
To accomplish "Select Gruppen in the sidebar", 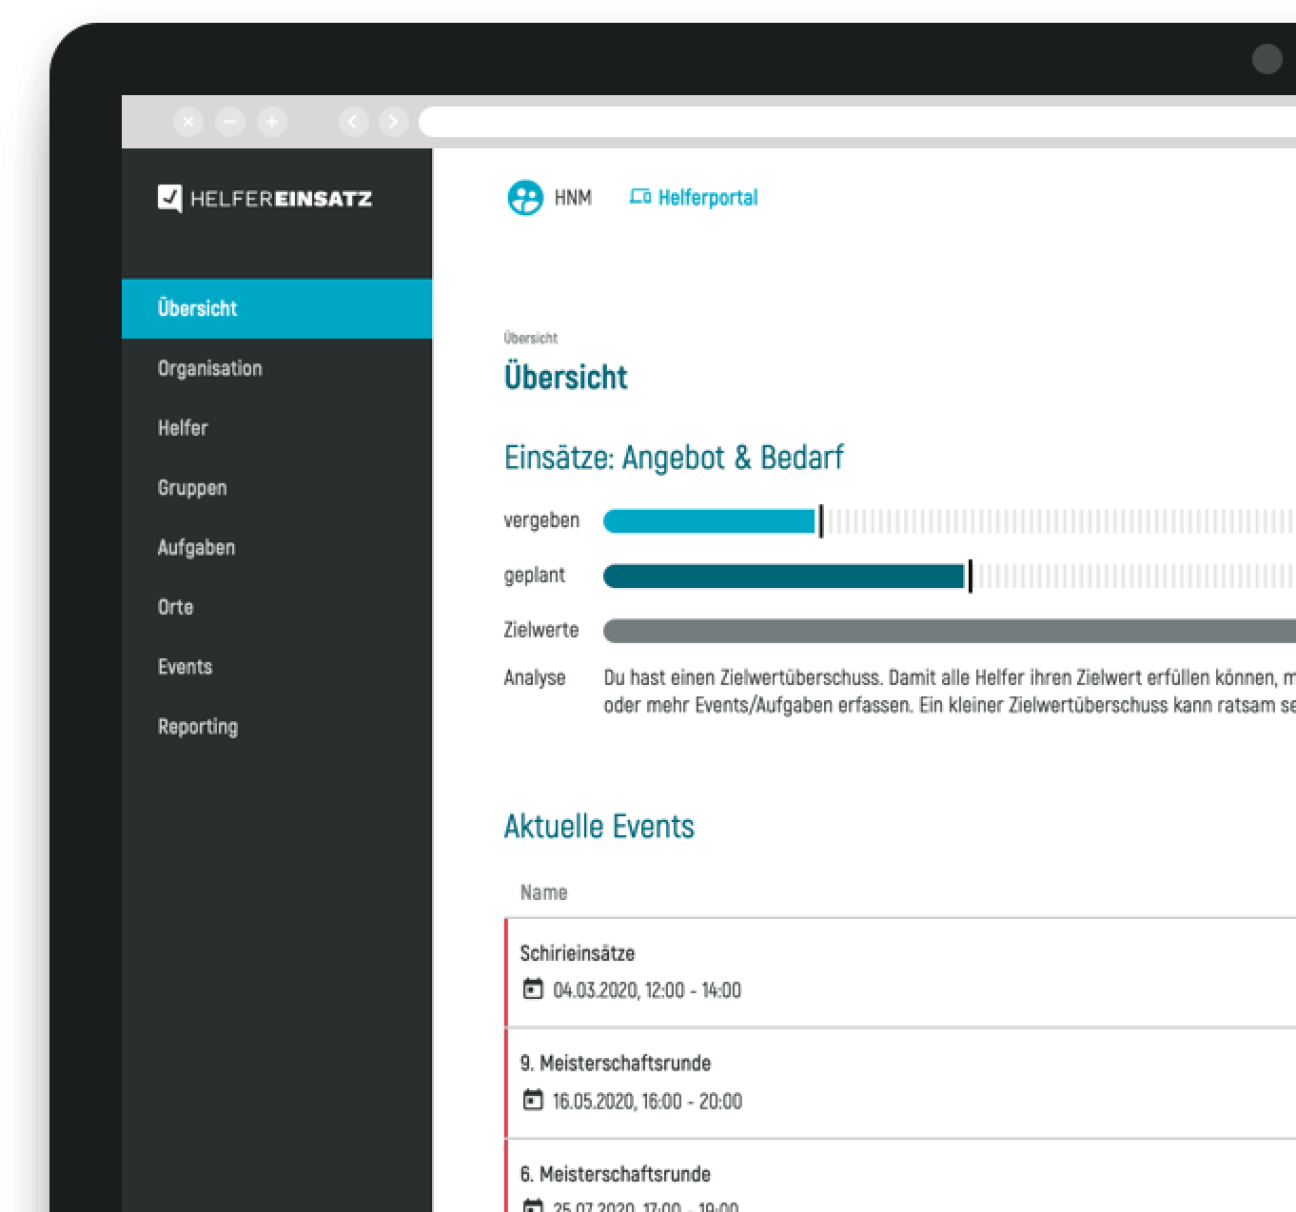I will [x=192, y=488].
